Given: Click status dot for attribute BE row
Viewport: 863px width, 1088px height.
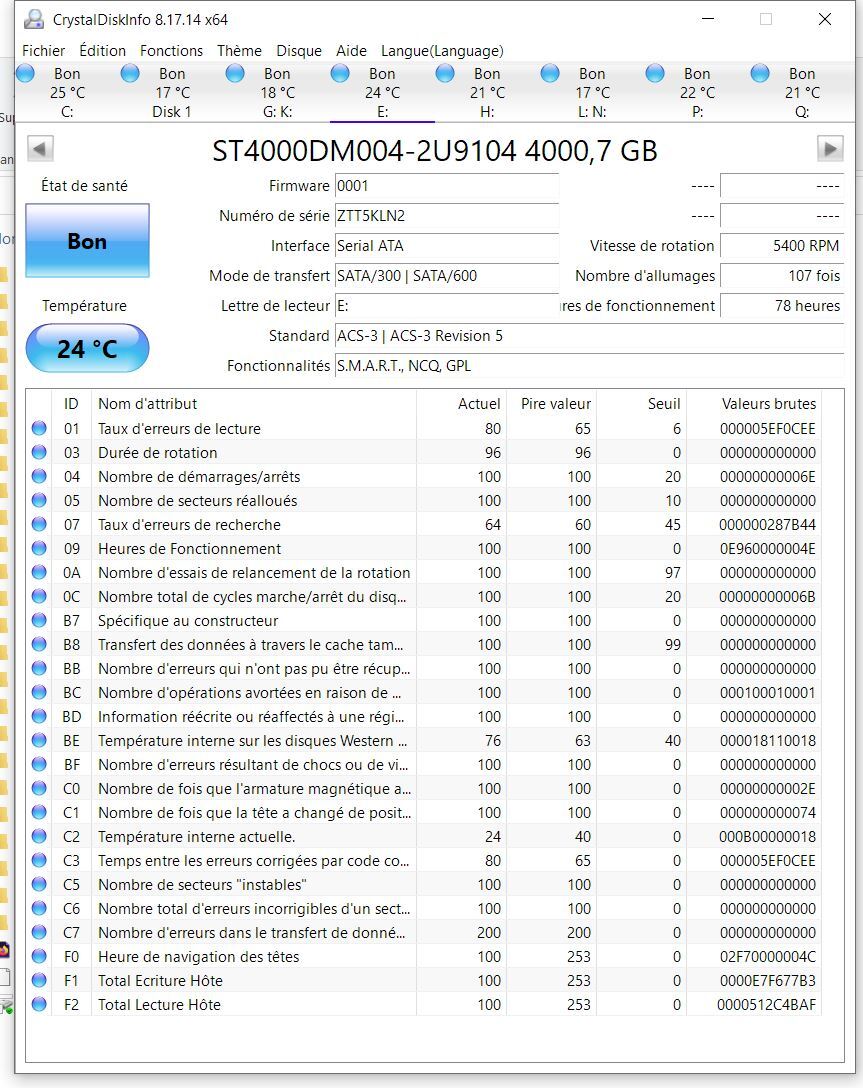Looking at the screenshot, I should click(39, 740).
